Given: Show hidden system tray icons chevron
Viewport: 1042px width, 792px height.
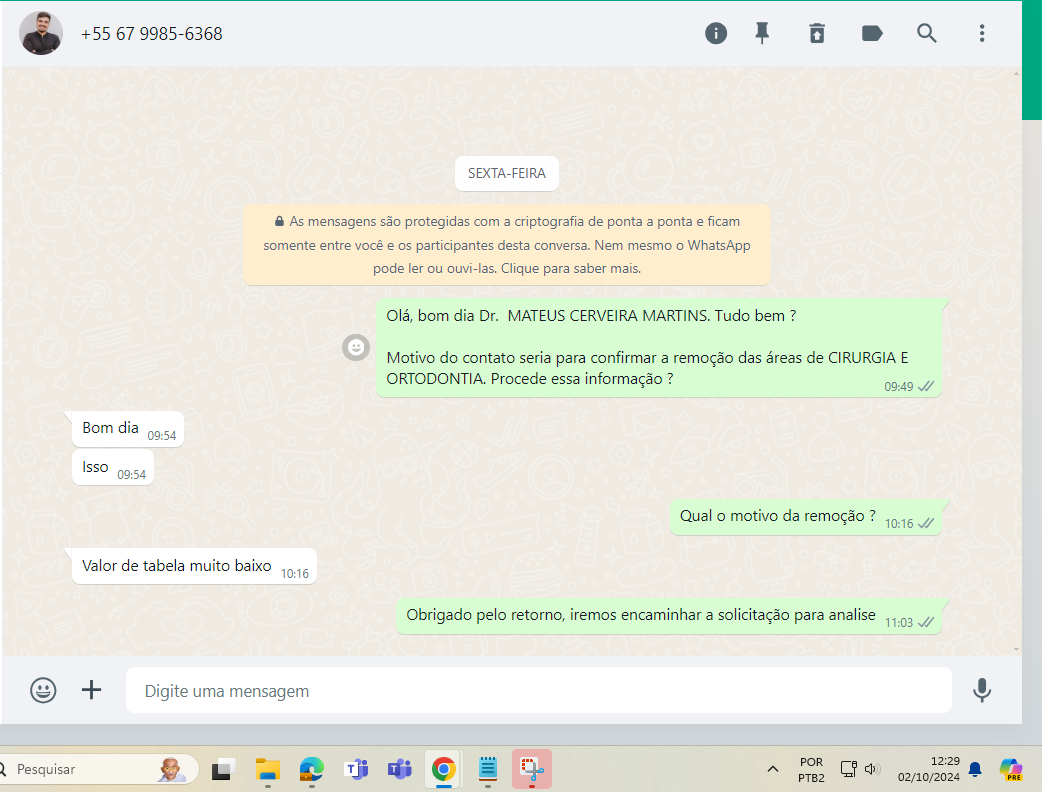Looking at the screenshot, I should coord(772,769).
